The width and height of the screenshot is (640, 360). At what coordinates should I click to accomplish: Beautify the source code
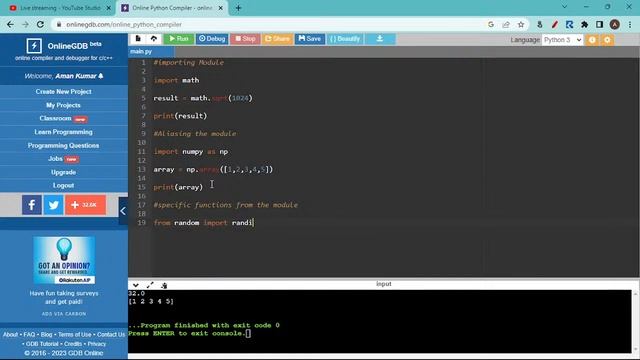(x=345, y=39)
